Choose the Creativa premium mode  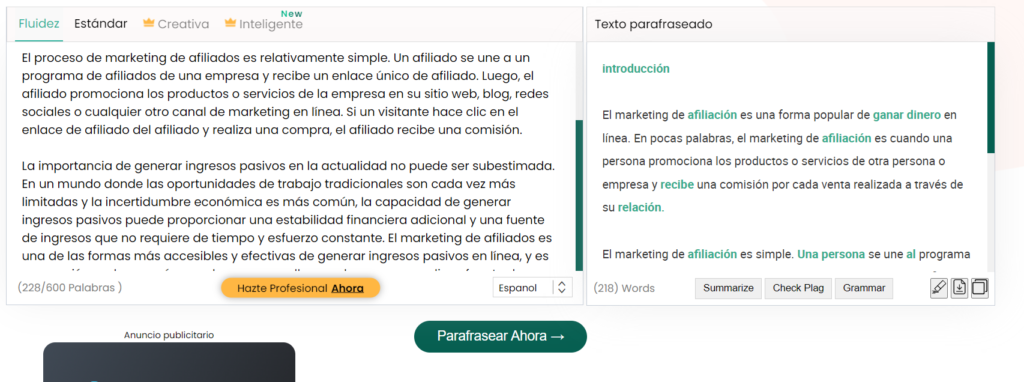point(184,24)
